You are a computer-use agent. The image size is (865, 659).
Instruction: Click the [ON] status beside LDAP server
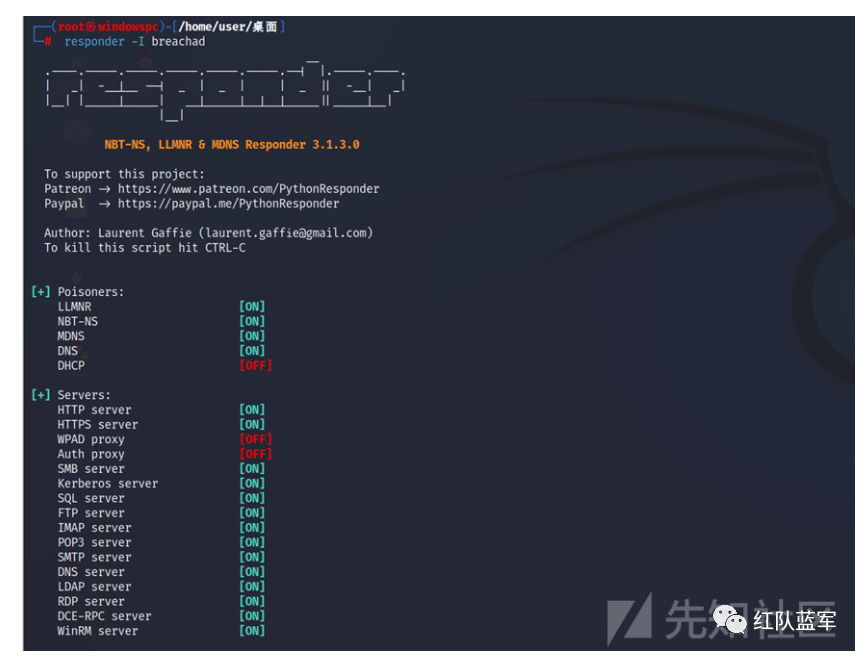[252, 587]
